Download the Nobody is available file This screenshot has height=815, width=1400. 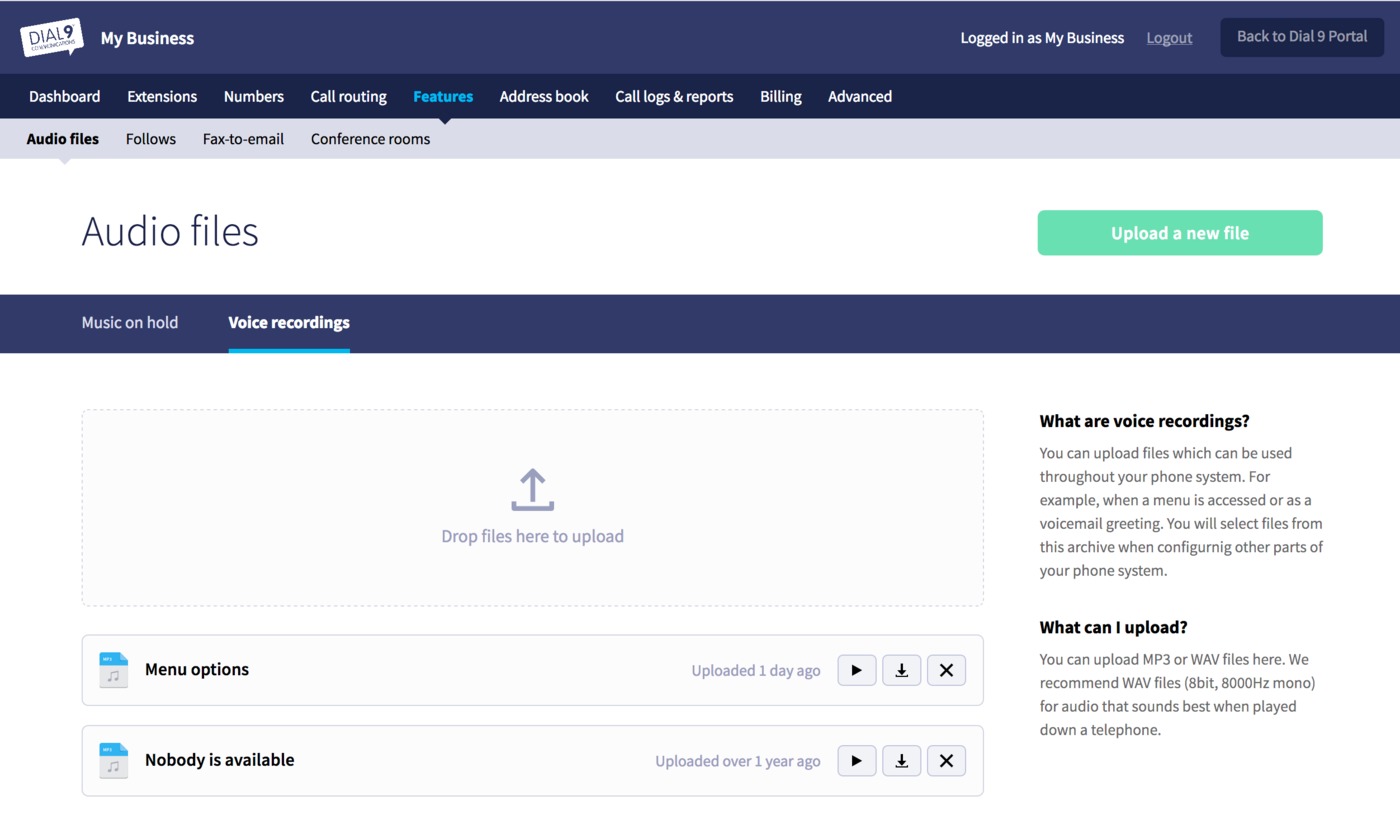click(902, 761)
